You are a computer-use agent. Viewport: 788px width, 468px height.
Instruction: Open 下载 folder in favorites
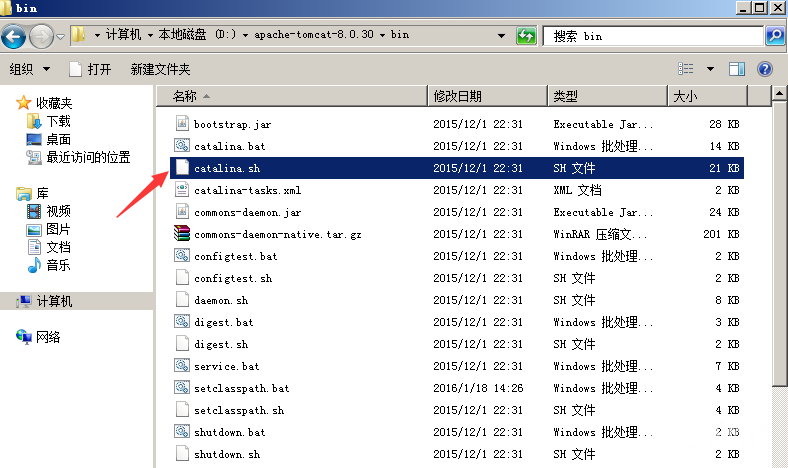[58, 121]
